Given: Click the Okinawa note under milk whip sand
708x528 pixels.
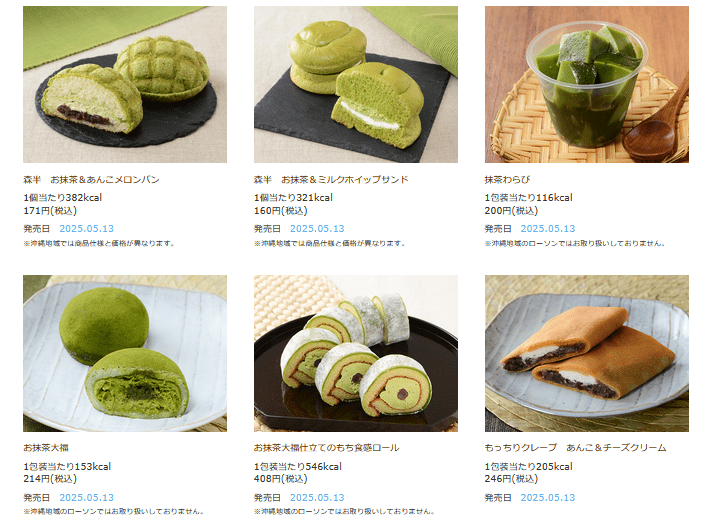Looking at the screenshot, I should click(x=330, y=243).
